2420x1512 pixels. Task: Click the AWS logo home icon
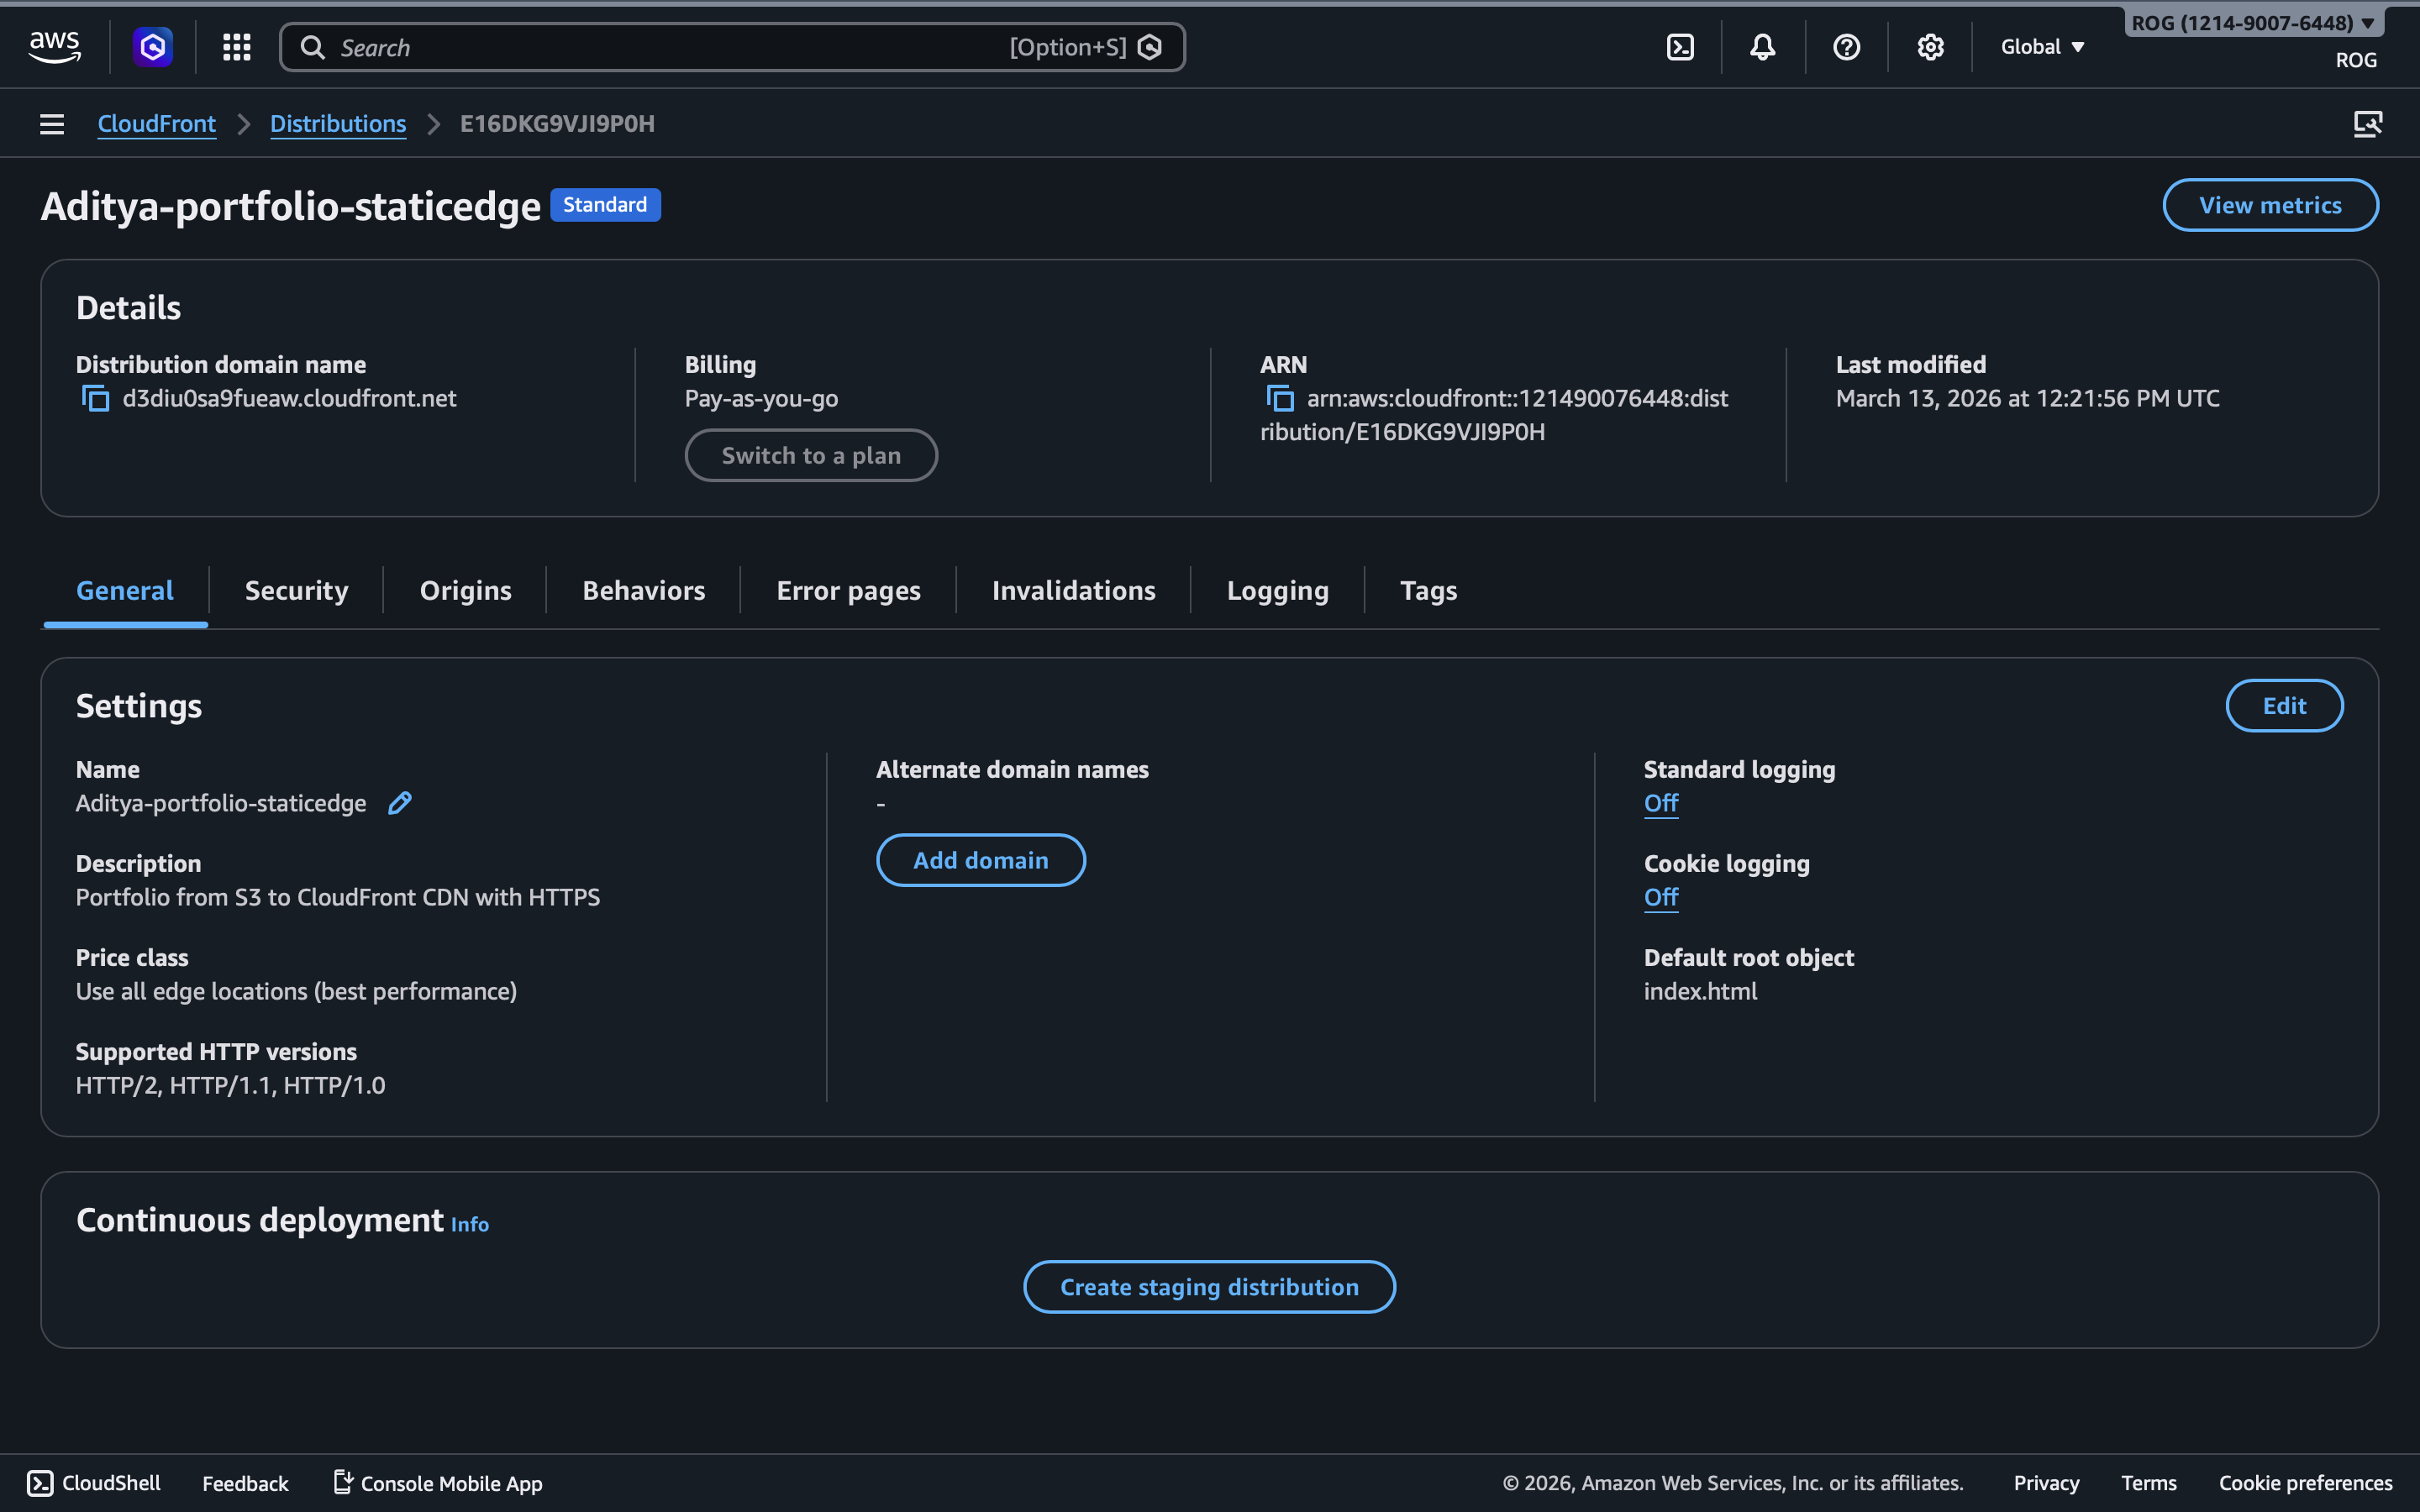(x=54, y=46)
